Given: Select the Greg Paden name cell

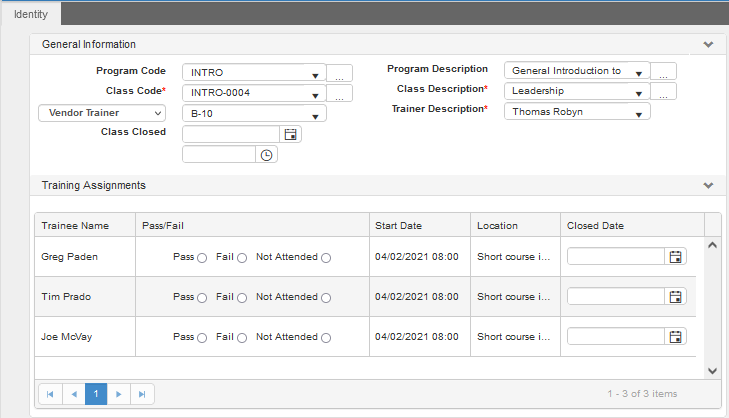Looking at the screenshot, I should tap(85, 257).
